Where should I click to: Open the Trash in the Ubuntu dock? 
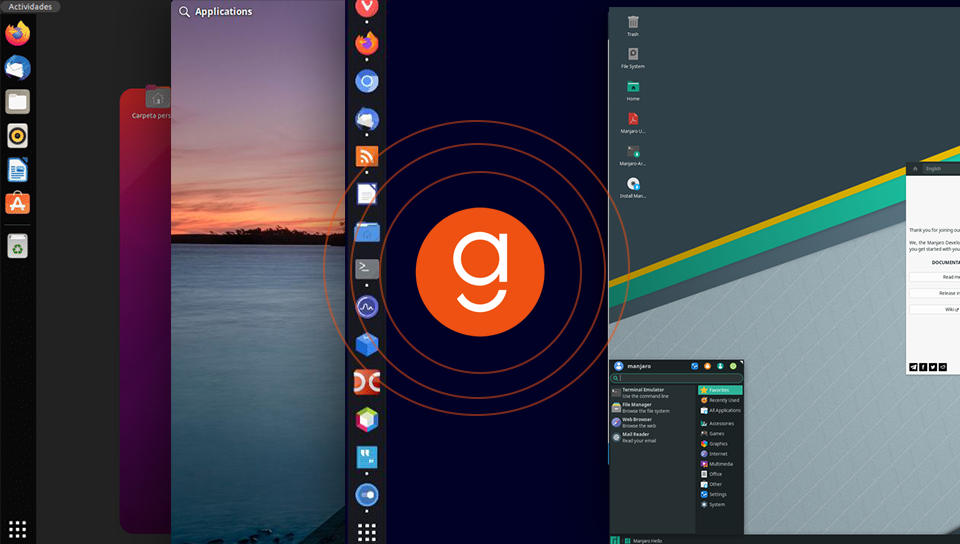[18, 246]
